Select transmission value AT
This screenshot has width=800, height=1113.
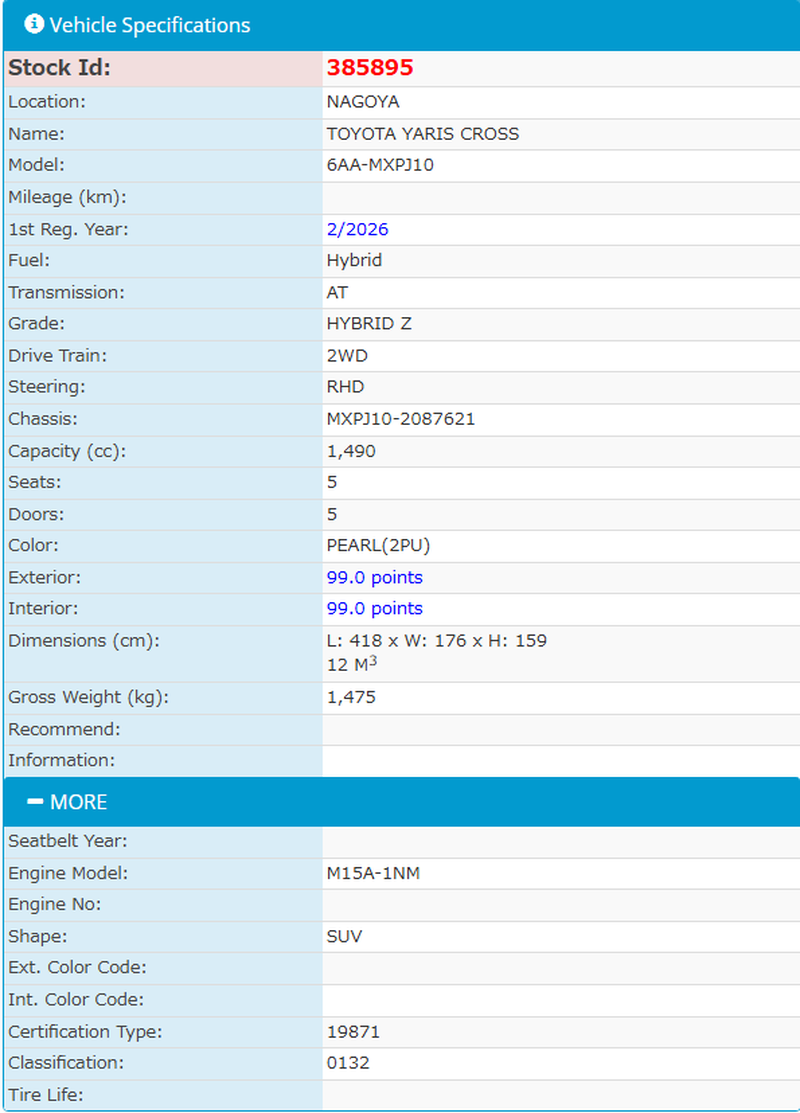coord(337,292)
